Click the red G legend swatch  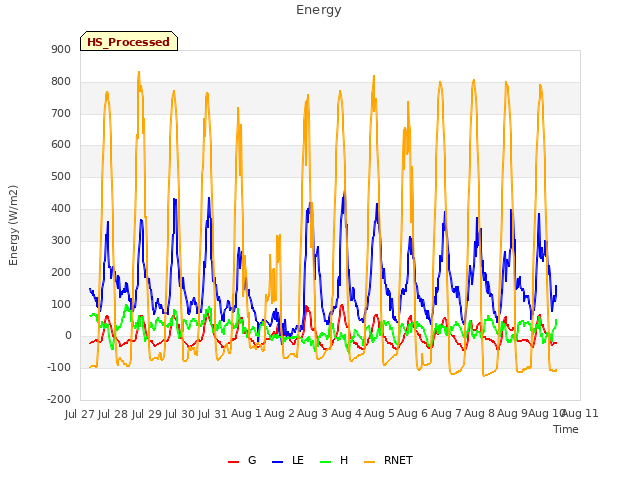pyautogui.click(x=233, y=462)
